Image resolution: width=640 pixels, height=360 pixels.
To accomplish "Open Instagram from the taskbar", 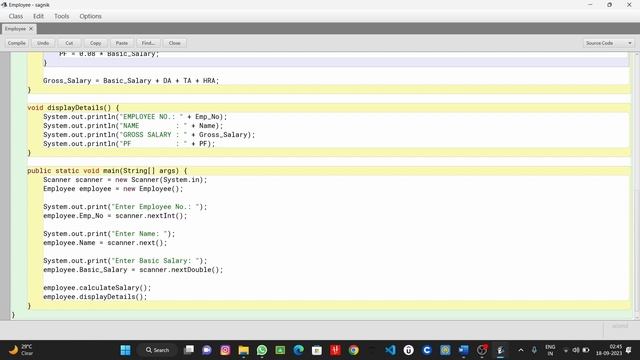I will (225, 350).
